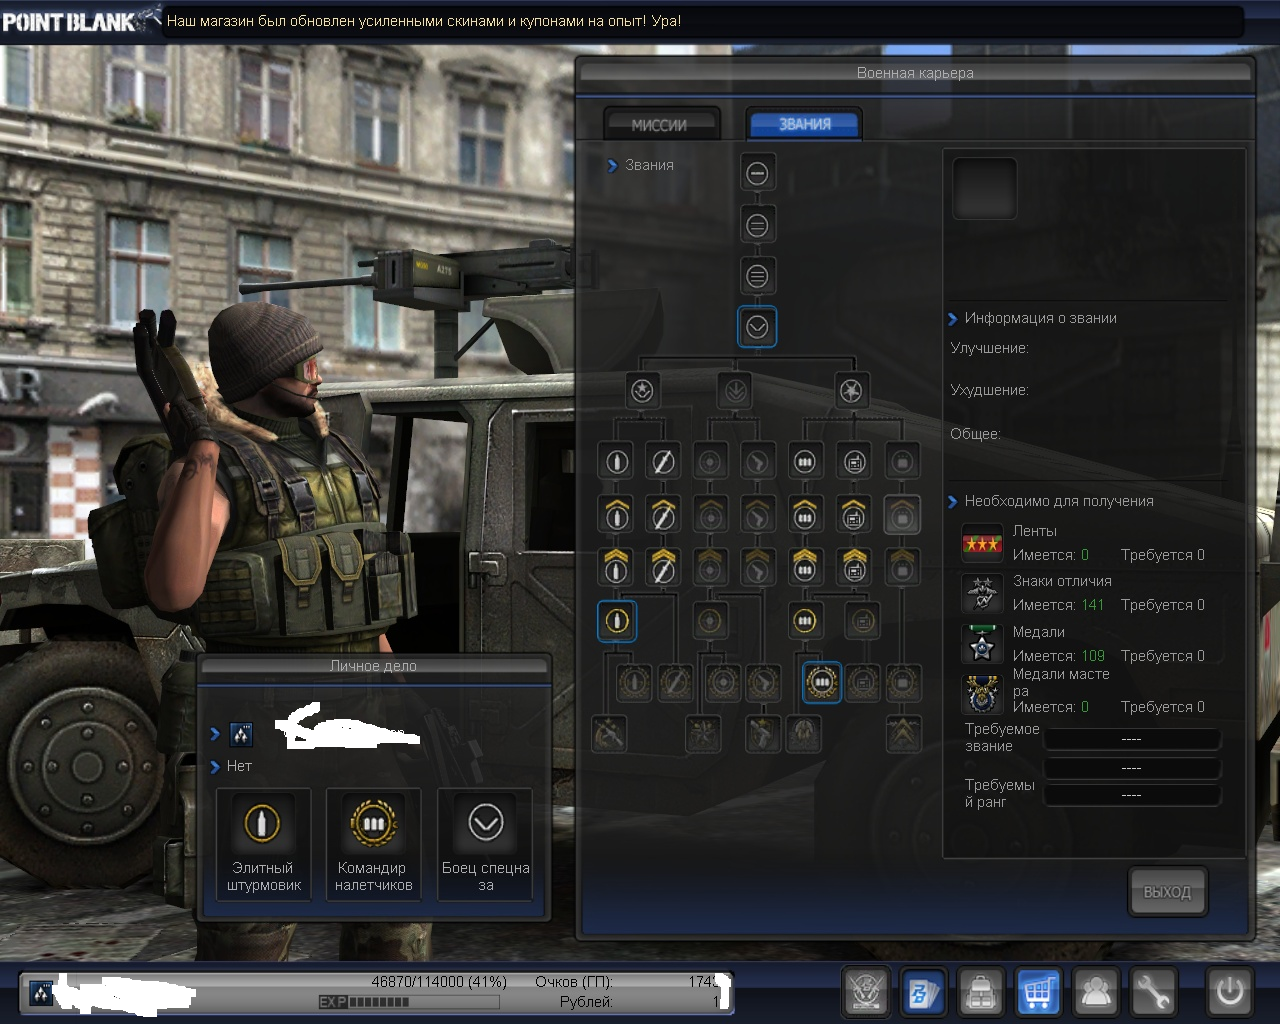The image size is (1280, 1024).
Task: Click the Боец спецназа badge in Личное дело
Action: pos(485,844)
